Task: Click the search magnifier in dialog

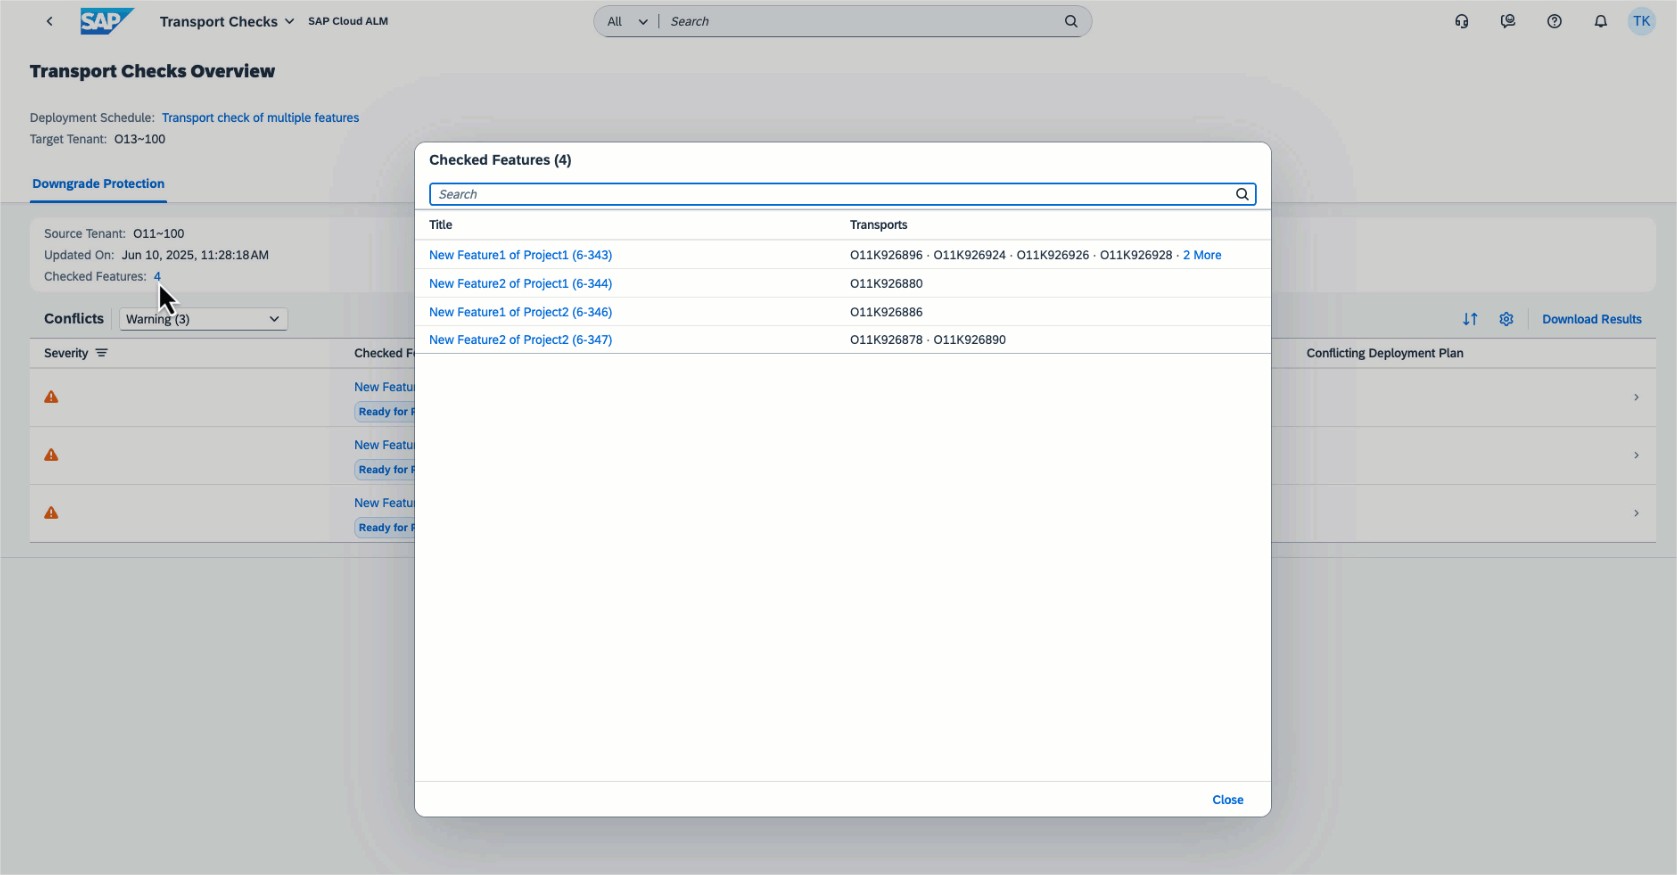Action: (1241, 194)
